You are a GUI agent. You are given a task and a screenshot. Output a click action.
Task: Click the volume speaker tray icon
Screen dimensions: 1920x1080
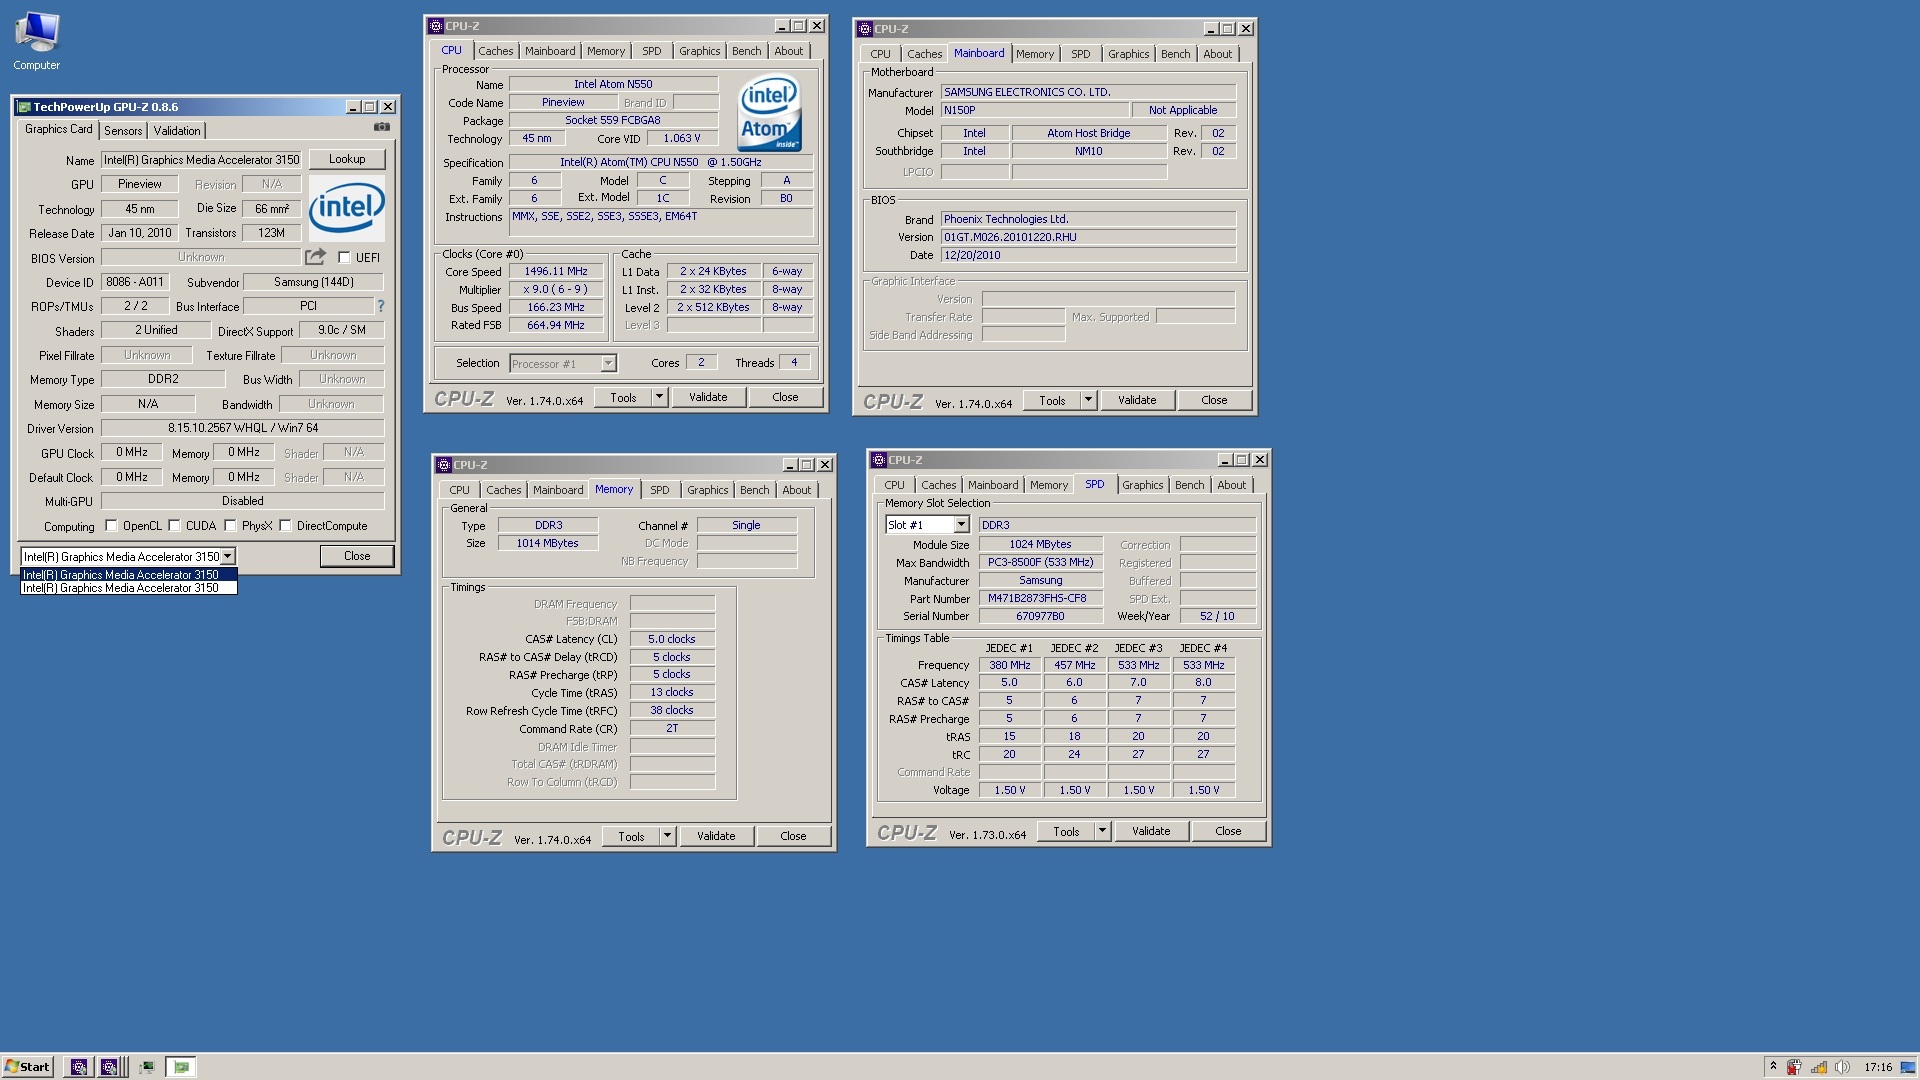coord(1842,1067)
